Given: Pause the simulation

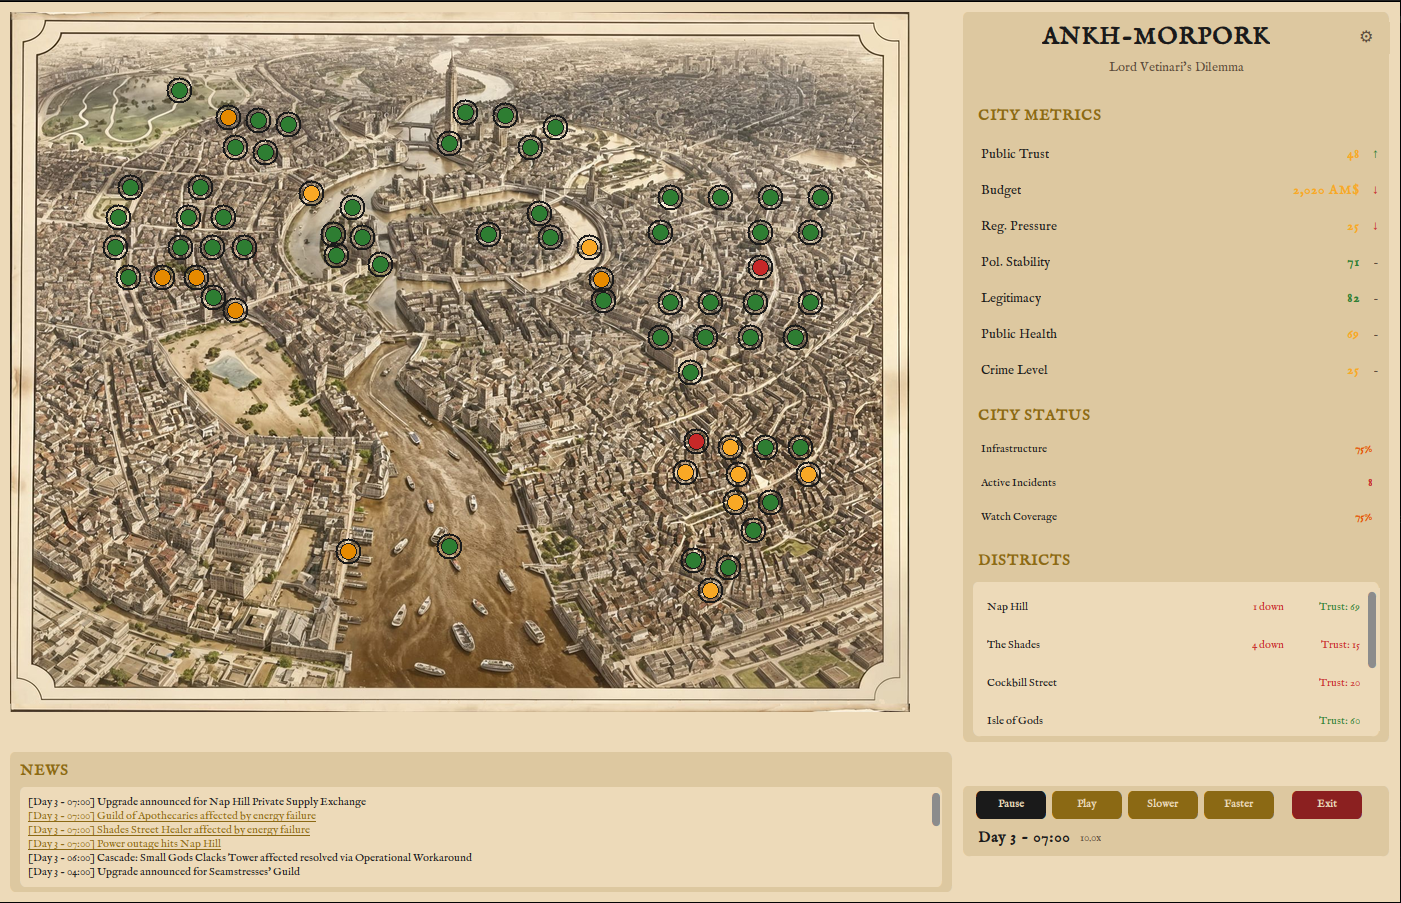Looking at the screenshot, I should [x=1010, y=804].
